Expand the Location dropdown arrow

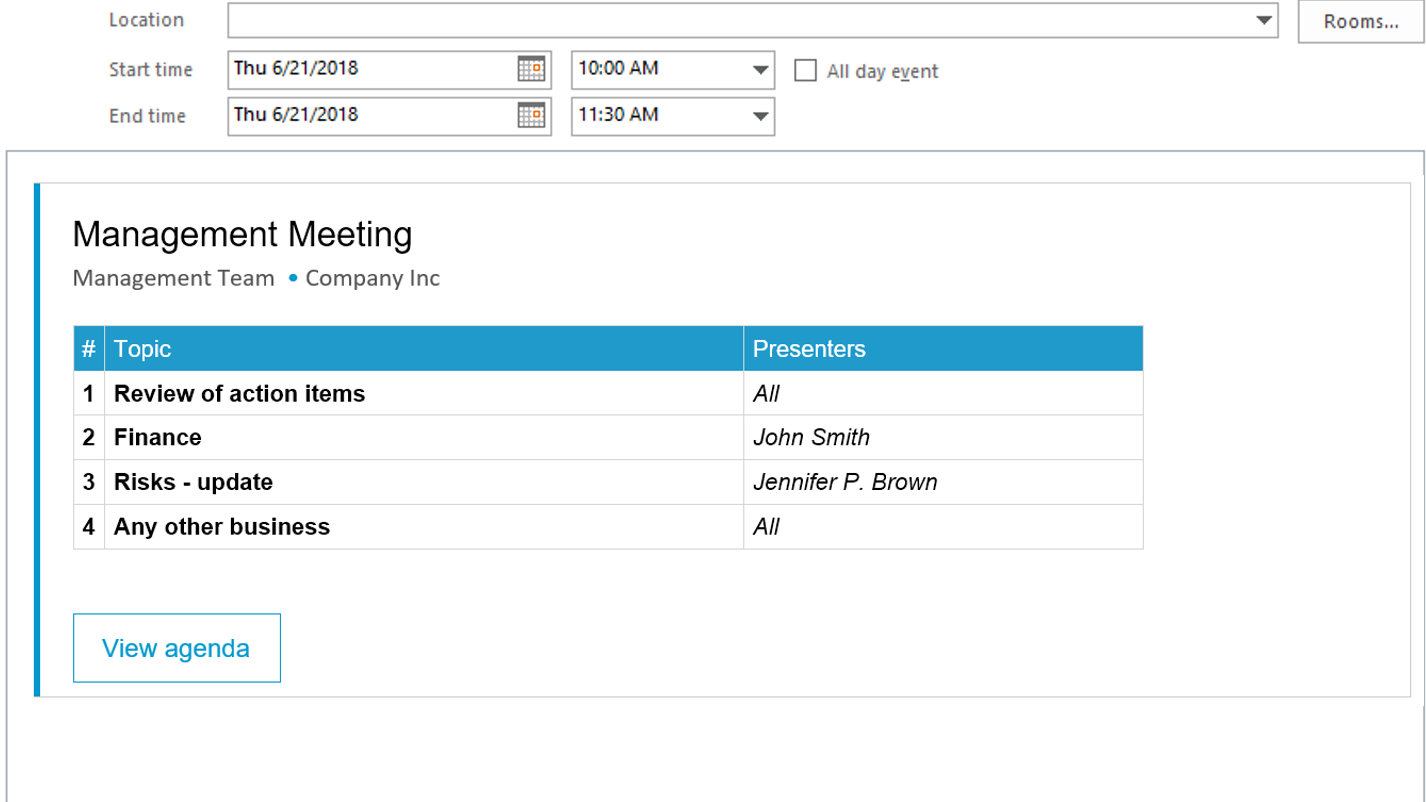coord(1265,20)
